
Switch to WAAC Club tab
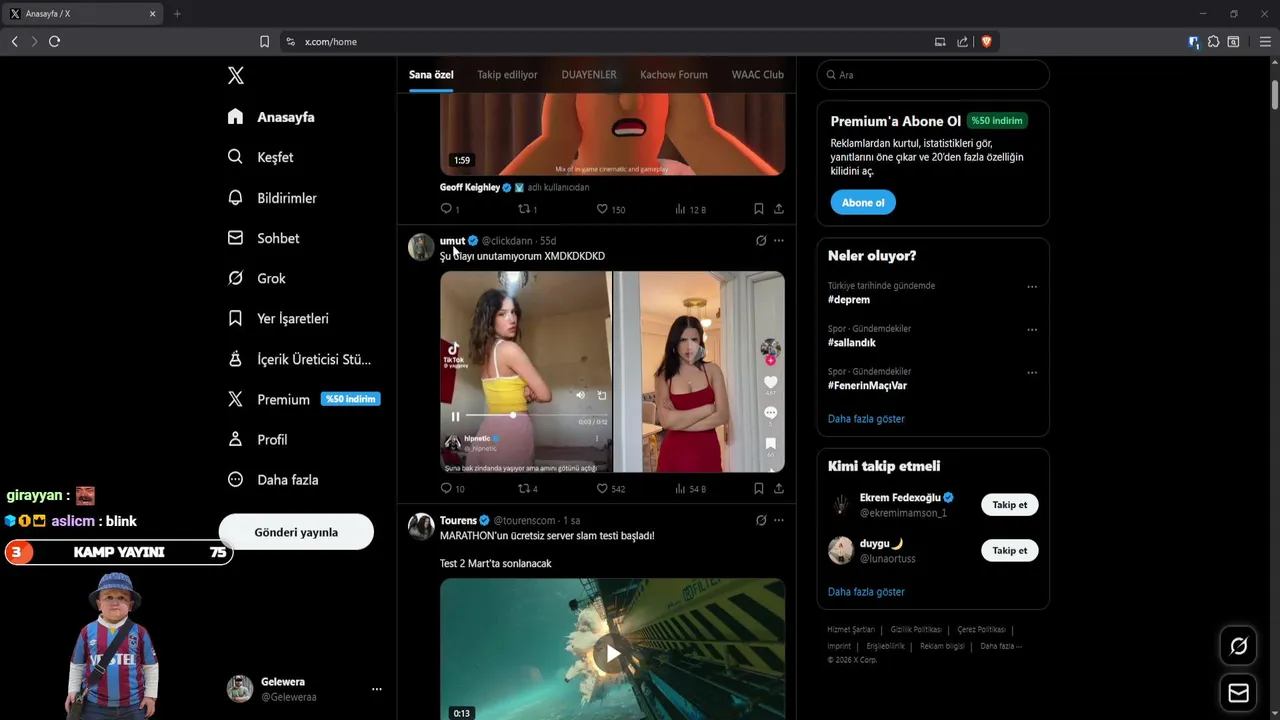[757, 75]
